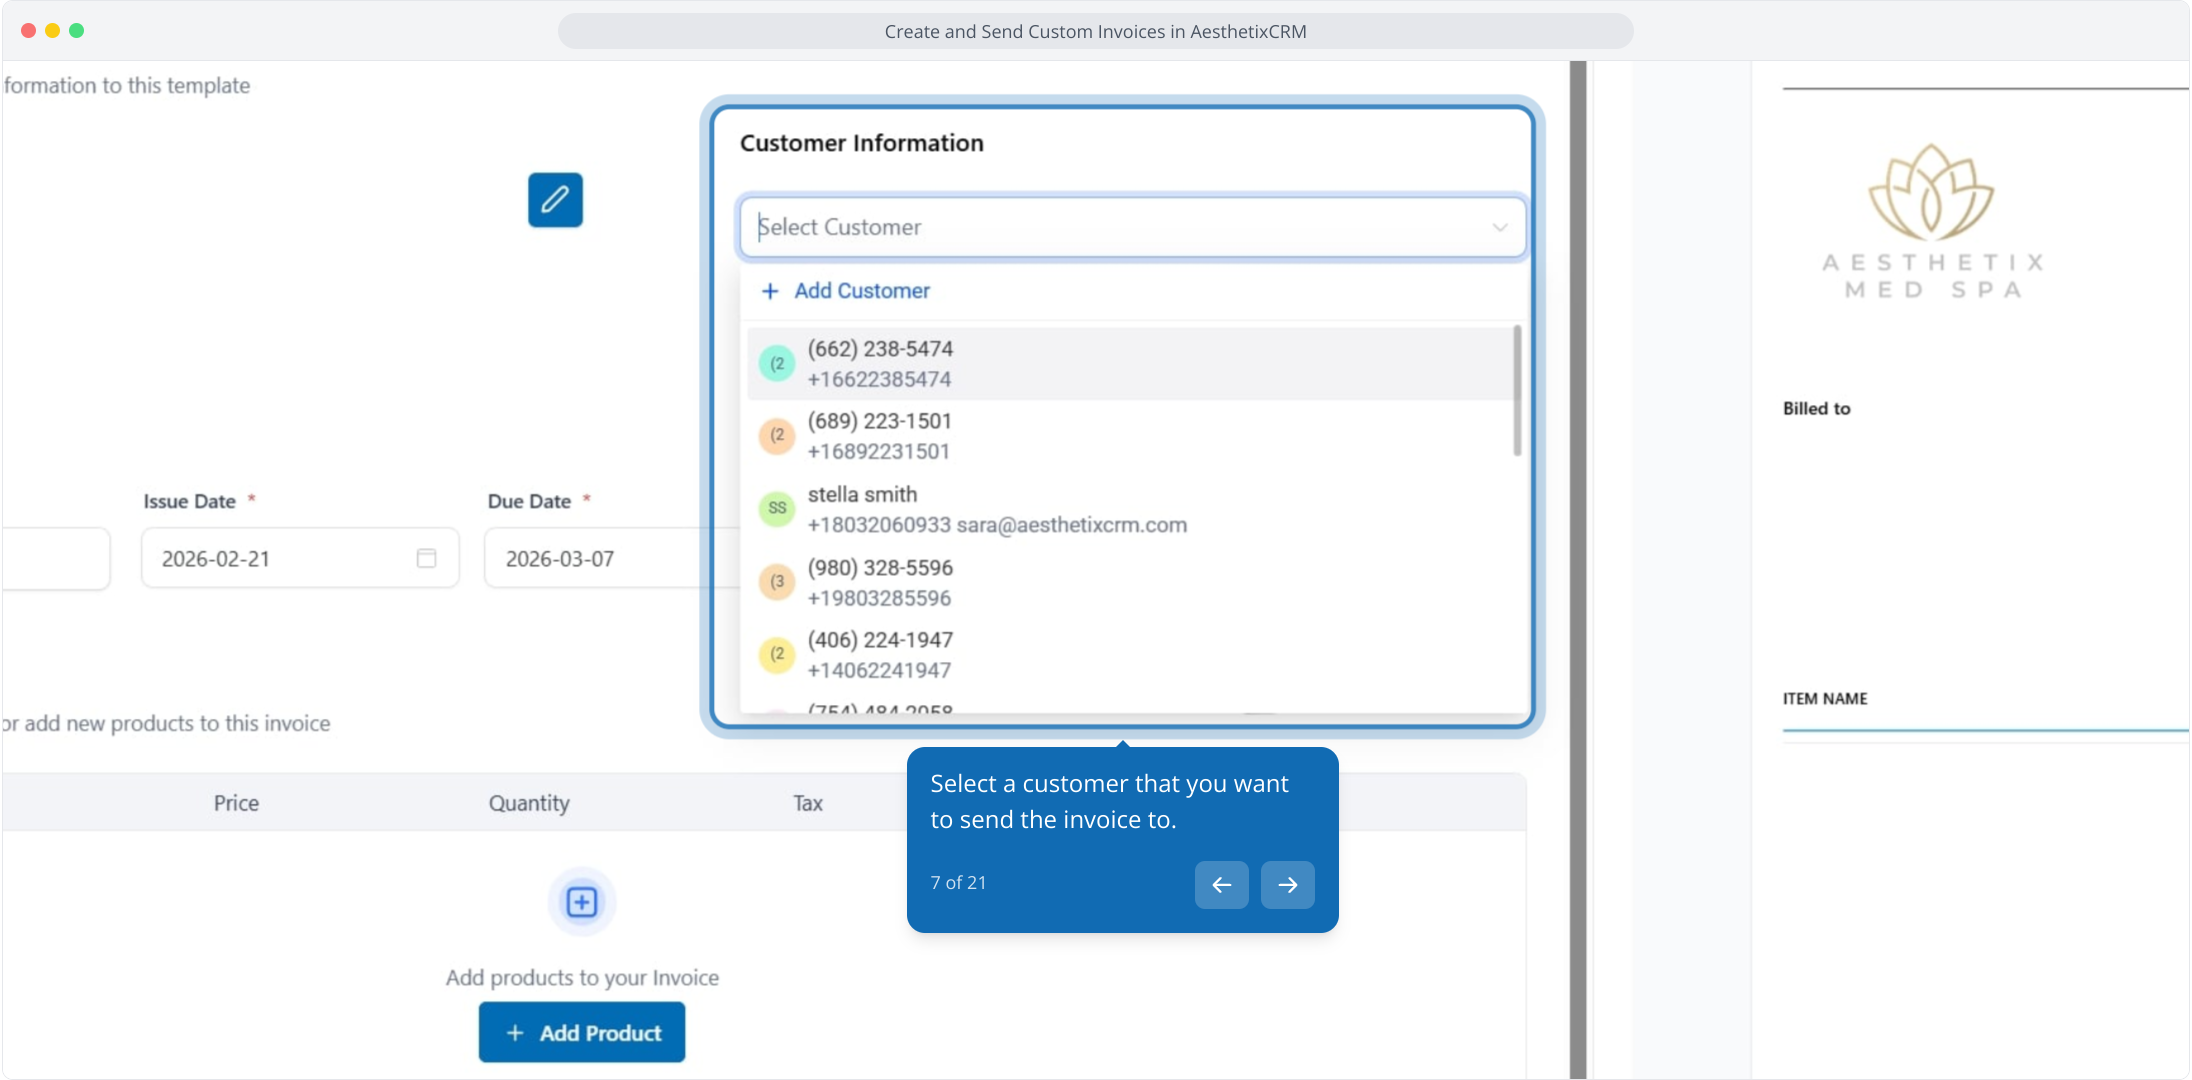Click the Aesthetix Med Spa lotus logo
The height and width of the screenshot is (1080, 2192).
(x=1931, y=192)
